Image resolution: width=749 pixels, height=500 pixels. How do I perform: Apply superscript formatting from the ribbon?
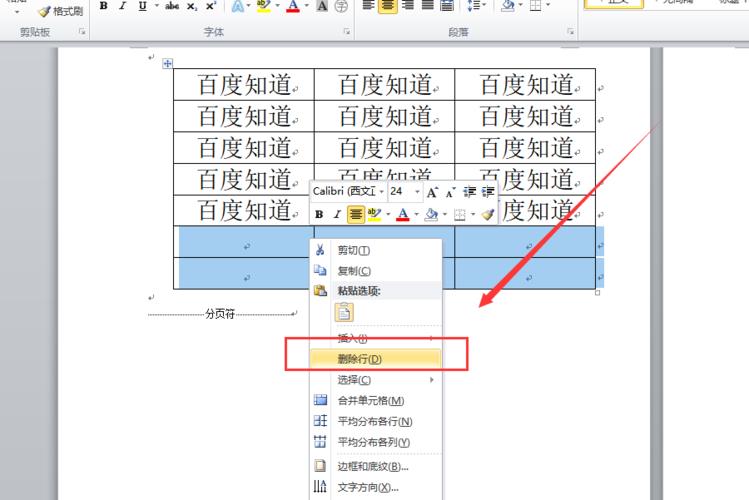pos(211,6)
